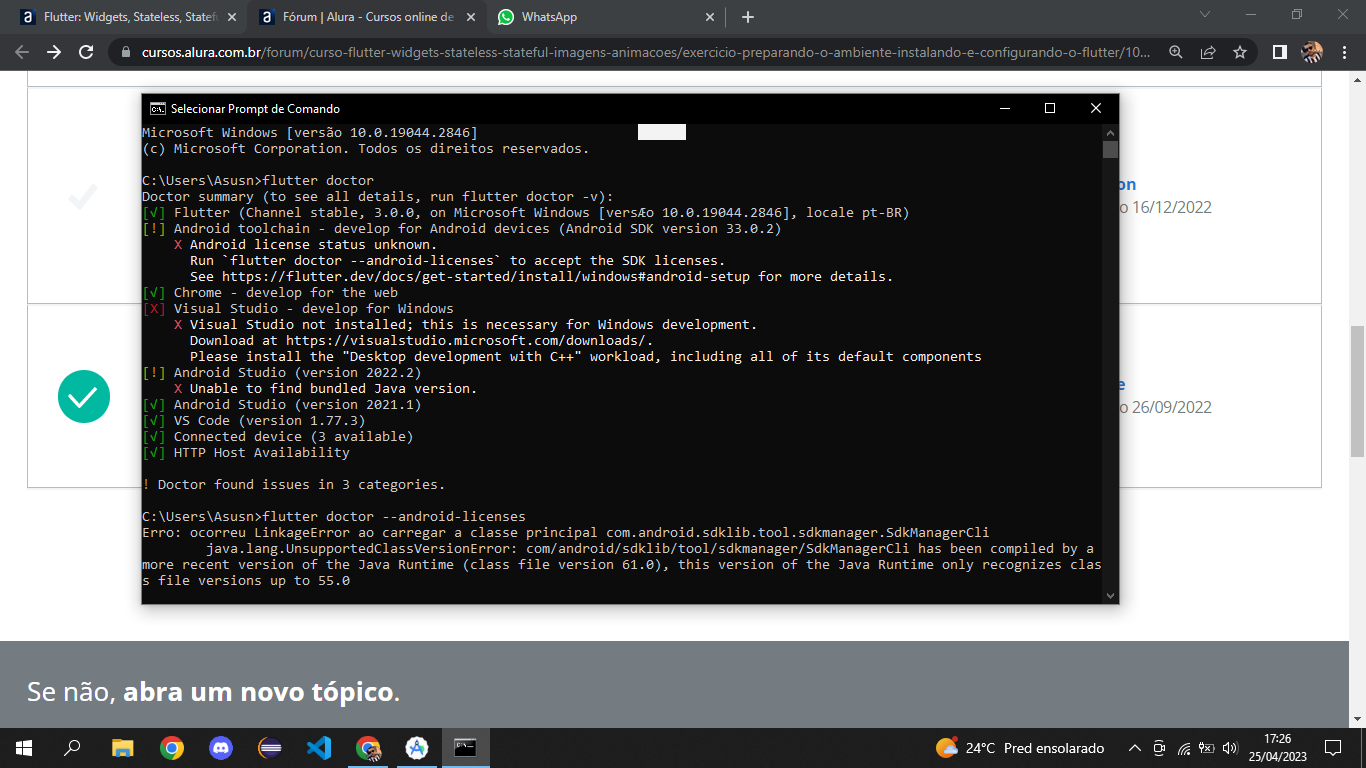Open the zoom magnifier icon in address bar
This screenshot has width=1366, height=768.
tap(1176, 52)
